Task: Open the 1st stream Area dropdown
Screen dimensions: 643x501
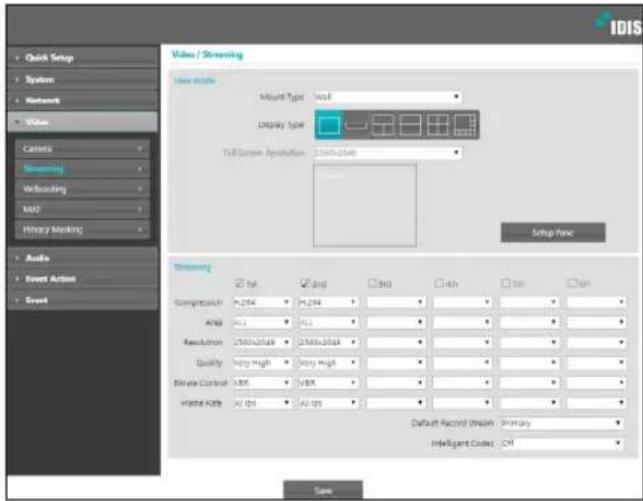Action: pos(262,322)
